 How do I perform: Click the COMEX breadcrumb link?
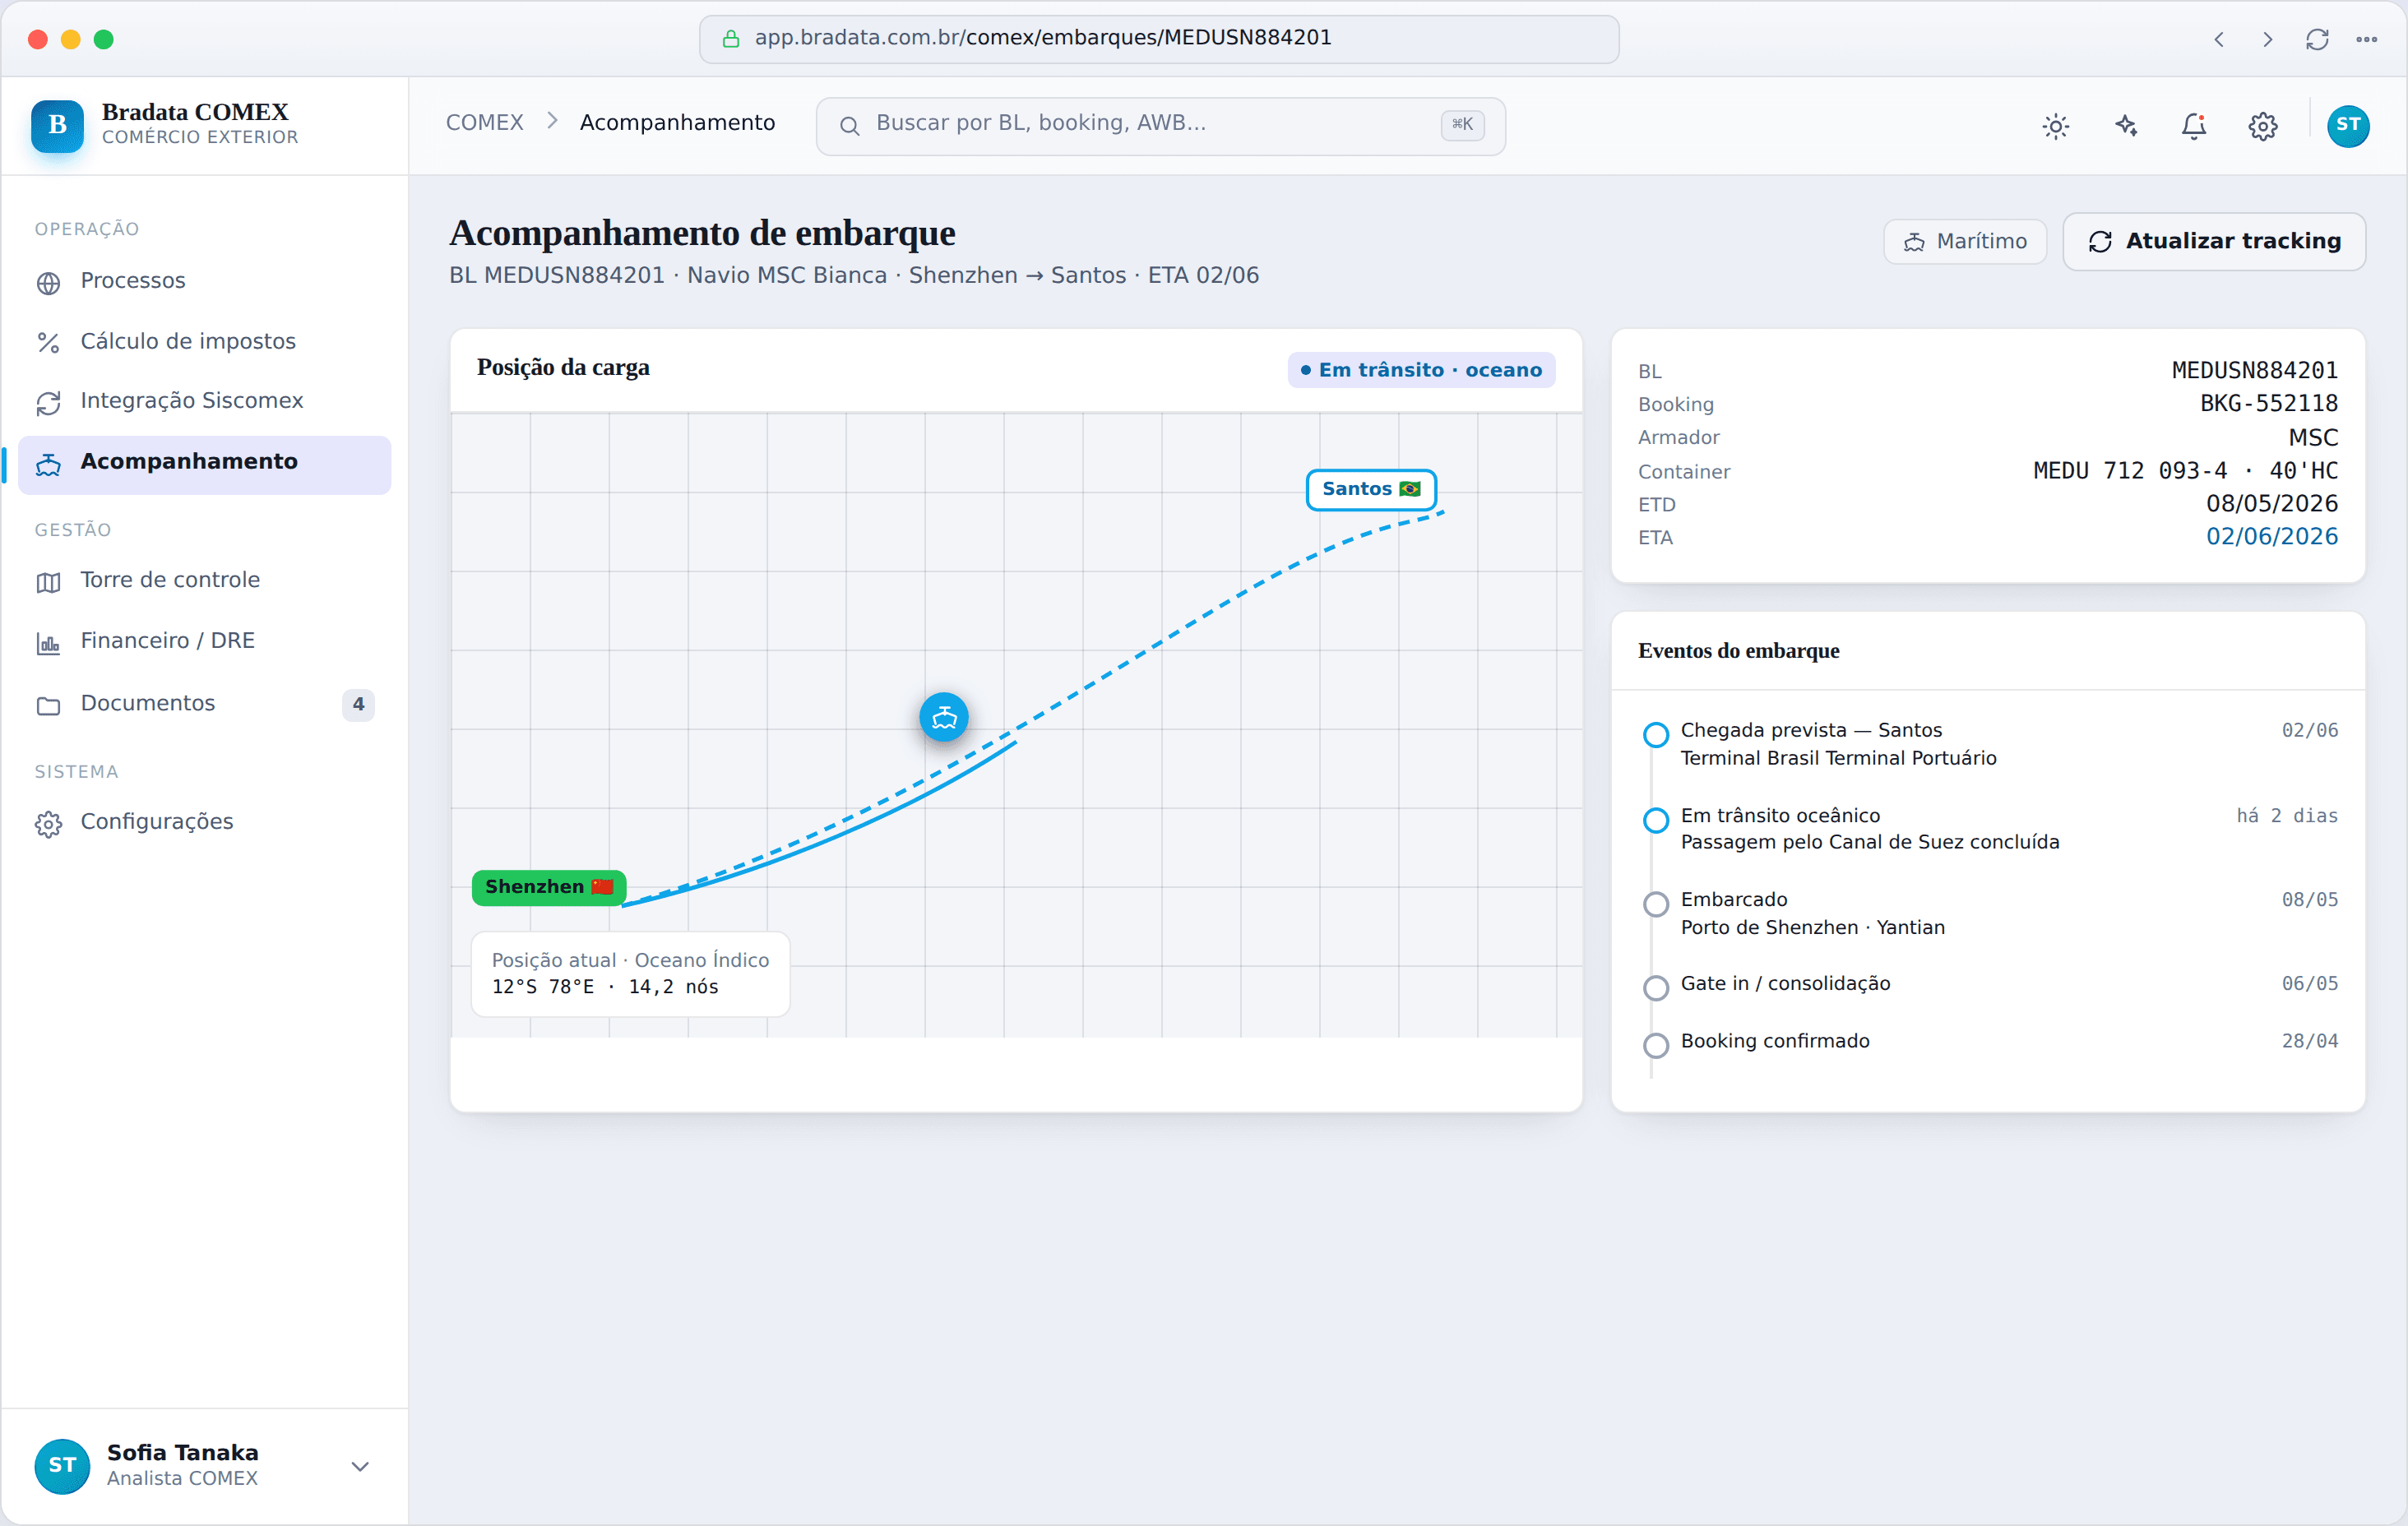(485, 123)
